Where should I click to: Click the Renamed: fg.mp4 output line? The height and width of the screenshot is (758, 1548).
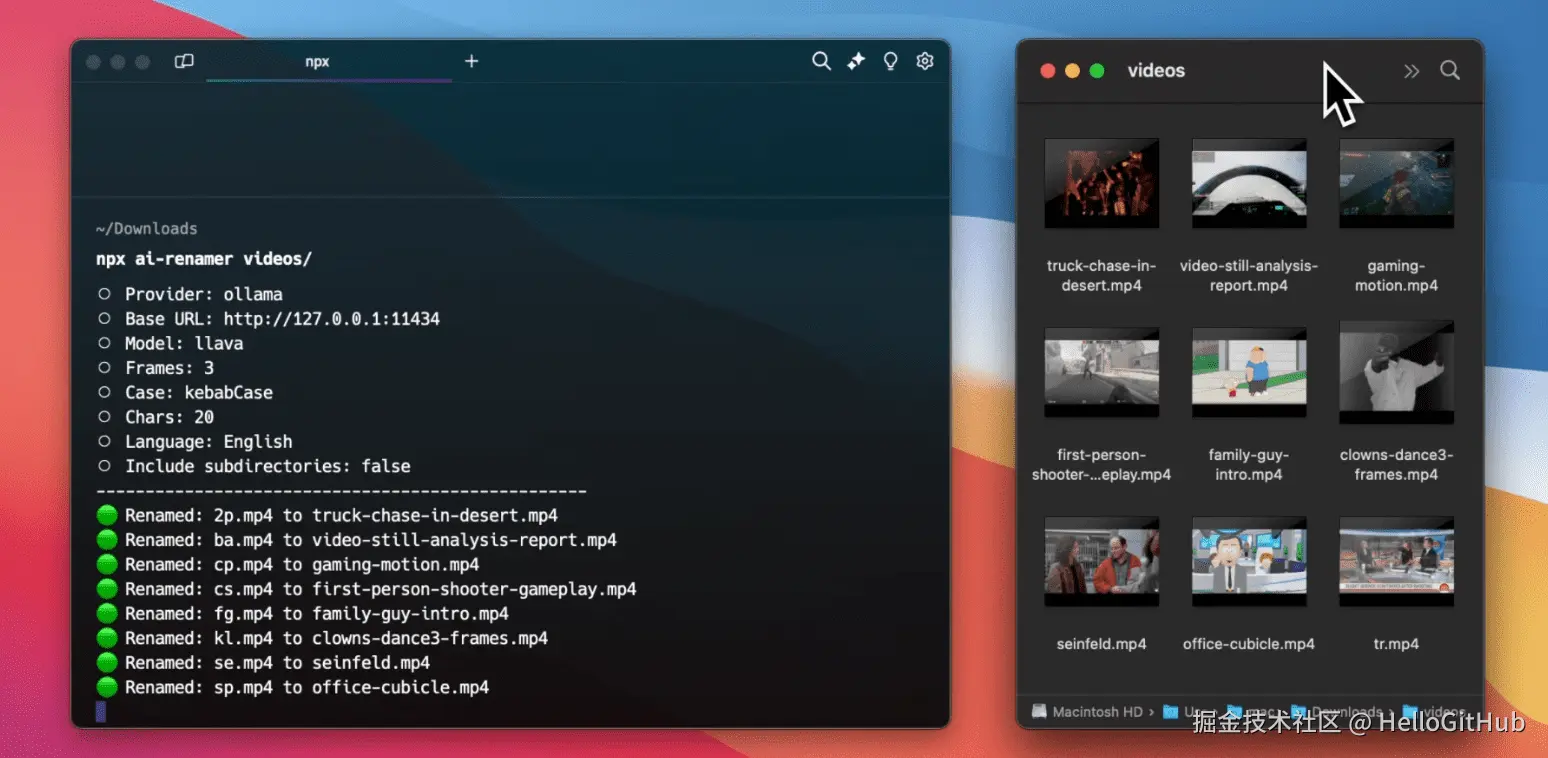(x=303, y=614)
